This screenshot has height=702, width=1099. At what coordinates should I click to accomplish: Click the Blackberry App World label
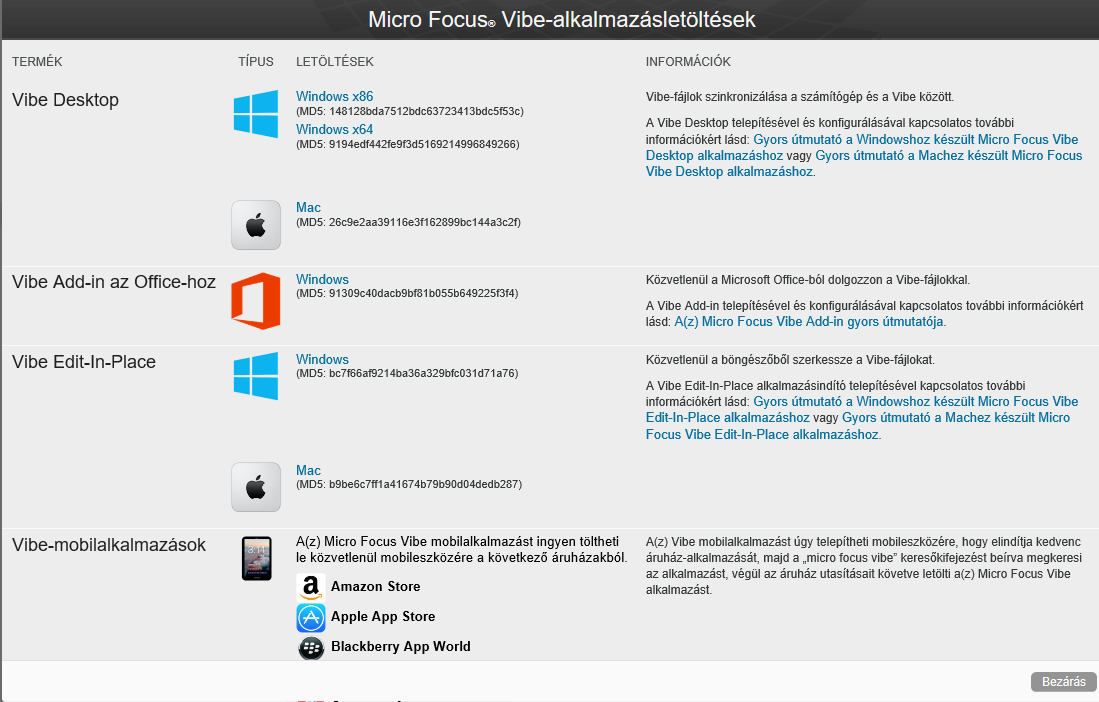[400, 647]
